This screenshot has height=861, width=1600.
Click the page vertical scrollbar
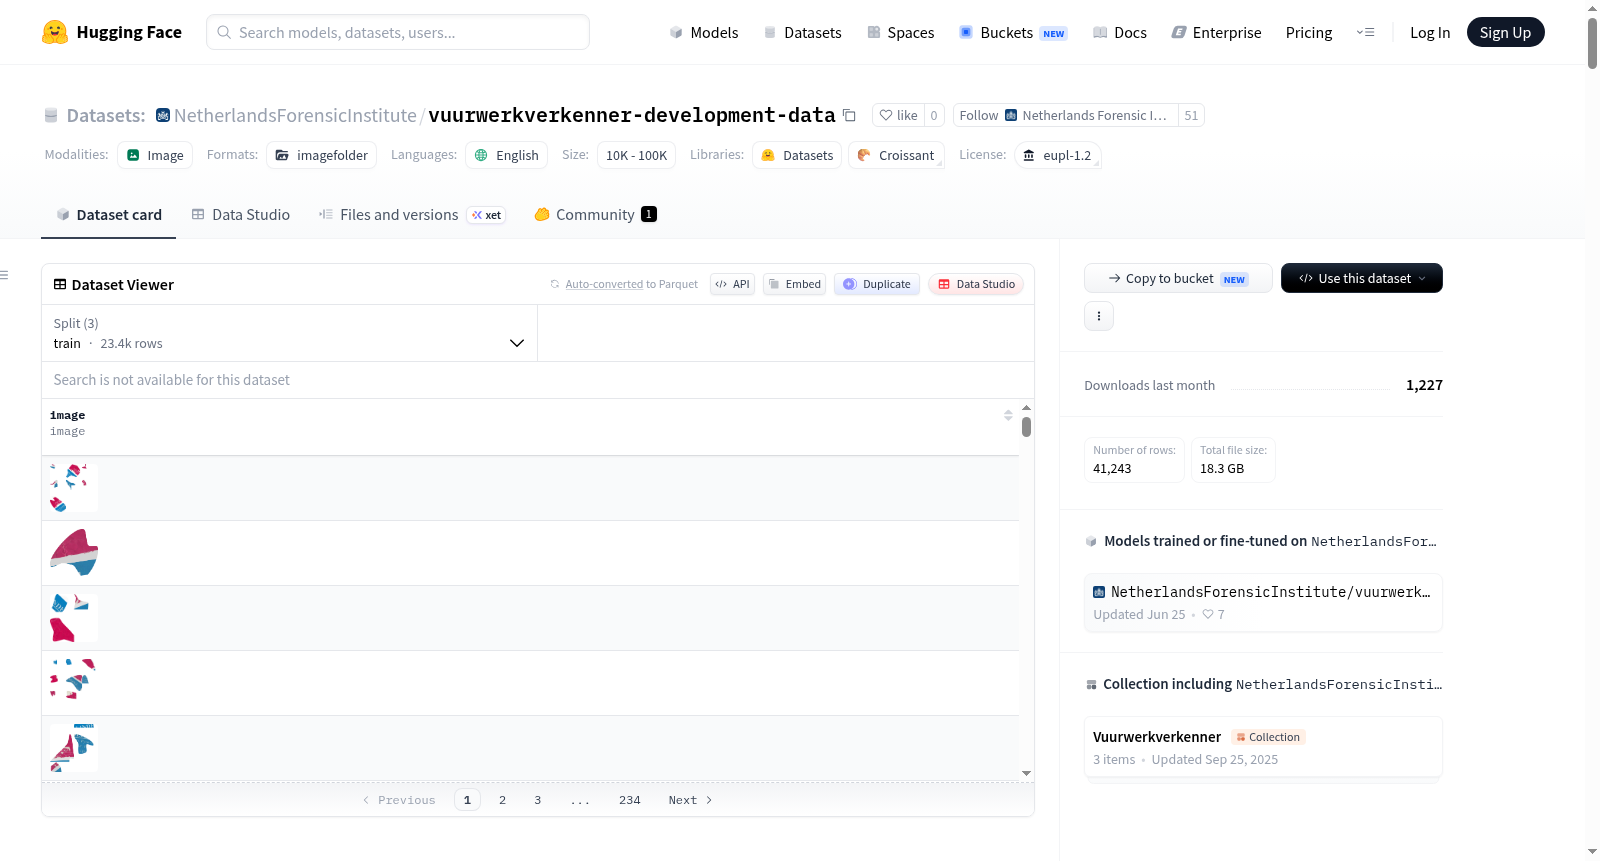click(1592, 43)
